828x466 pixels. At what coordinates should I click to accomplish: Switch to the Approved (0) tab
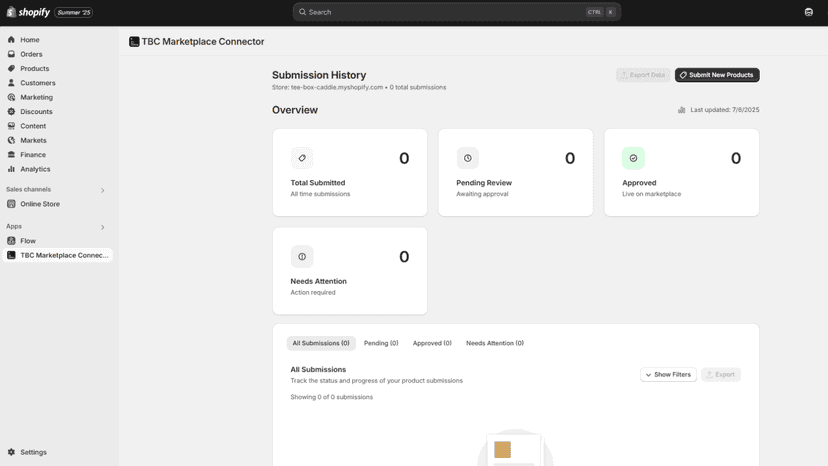coord(432,343)
